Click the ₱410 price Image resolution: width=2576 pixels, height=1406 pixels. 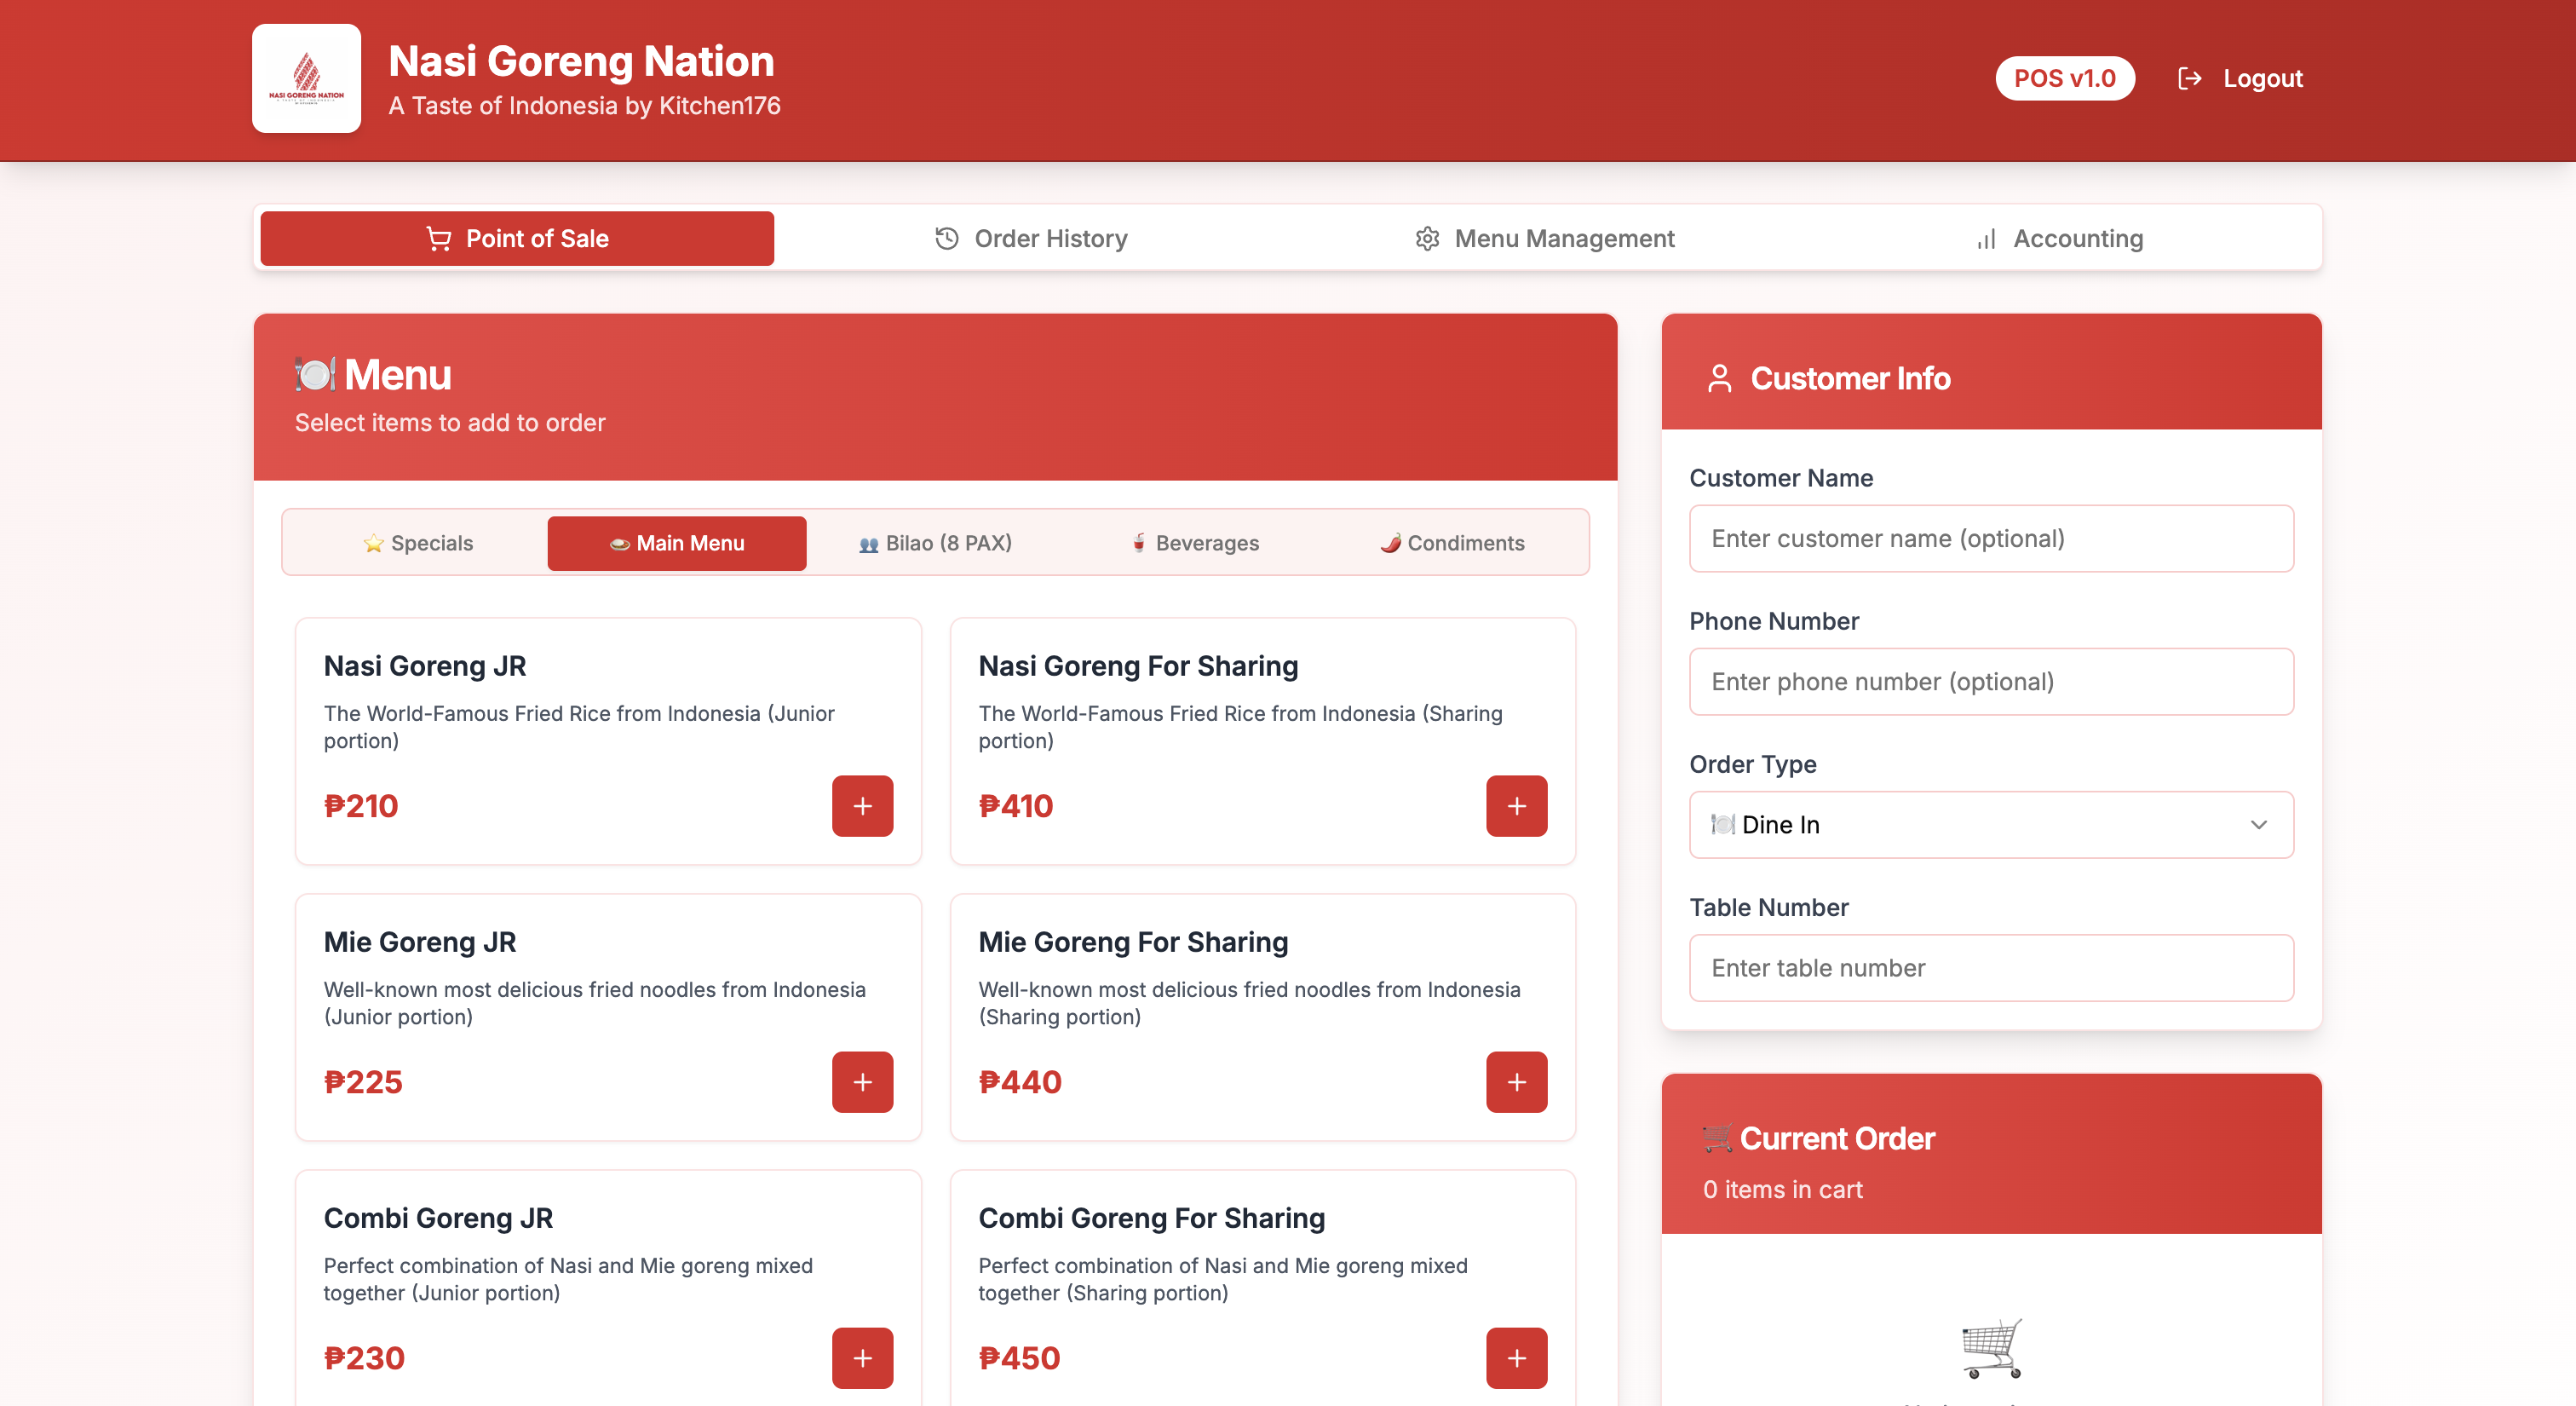(x=1015, y=805)
